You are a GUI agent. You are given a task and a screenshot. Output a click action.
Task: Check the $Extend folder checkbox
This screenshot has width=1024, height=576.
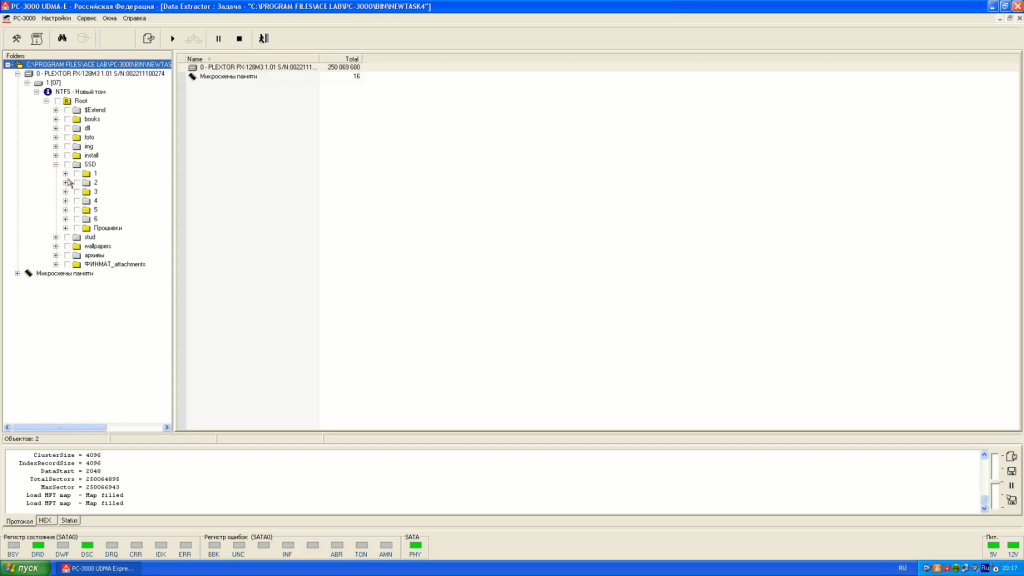click(67, 110)
